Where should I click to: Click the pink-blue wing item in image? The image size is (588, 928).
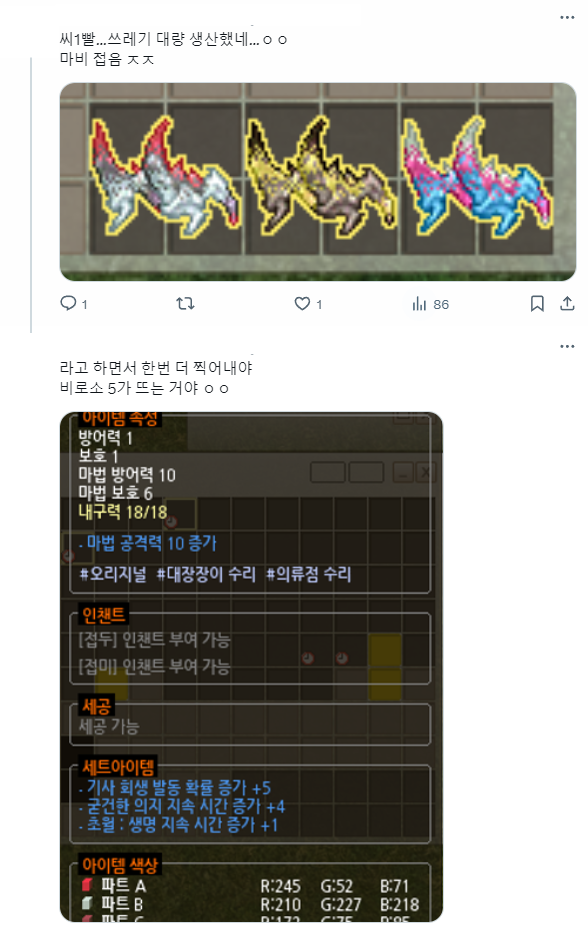point(477,176)
